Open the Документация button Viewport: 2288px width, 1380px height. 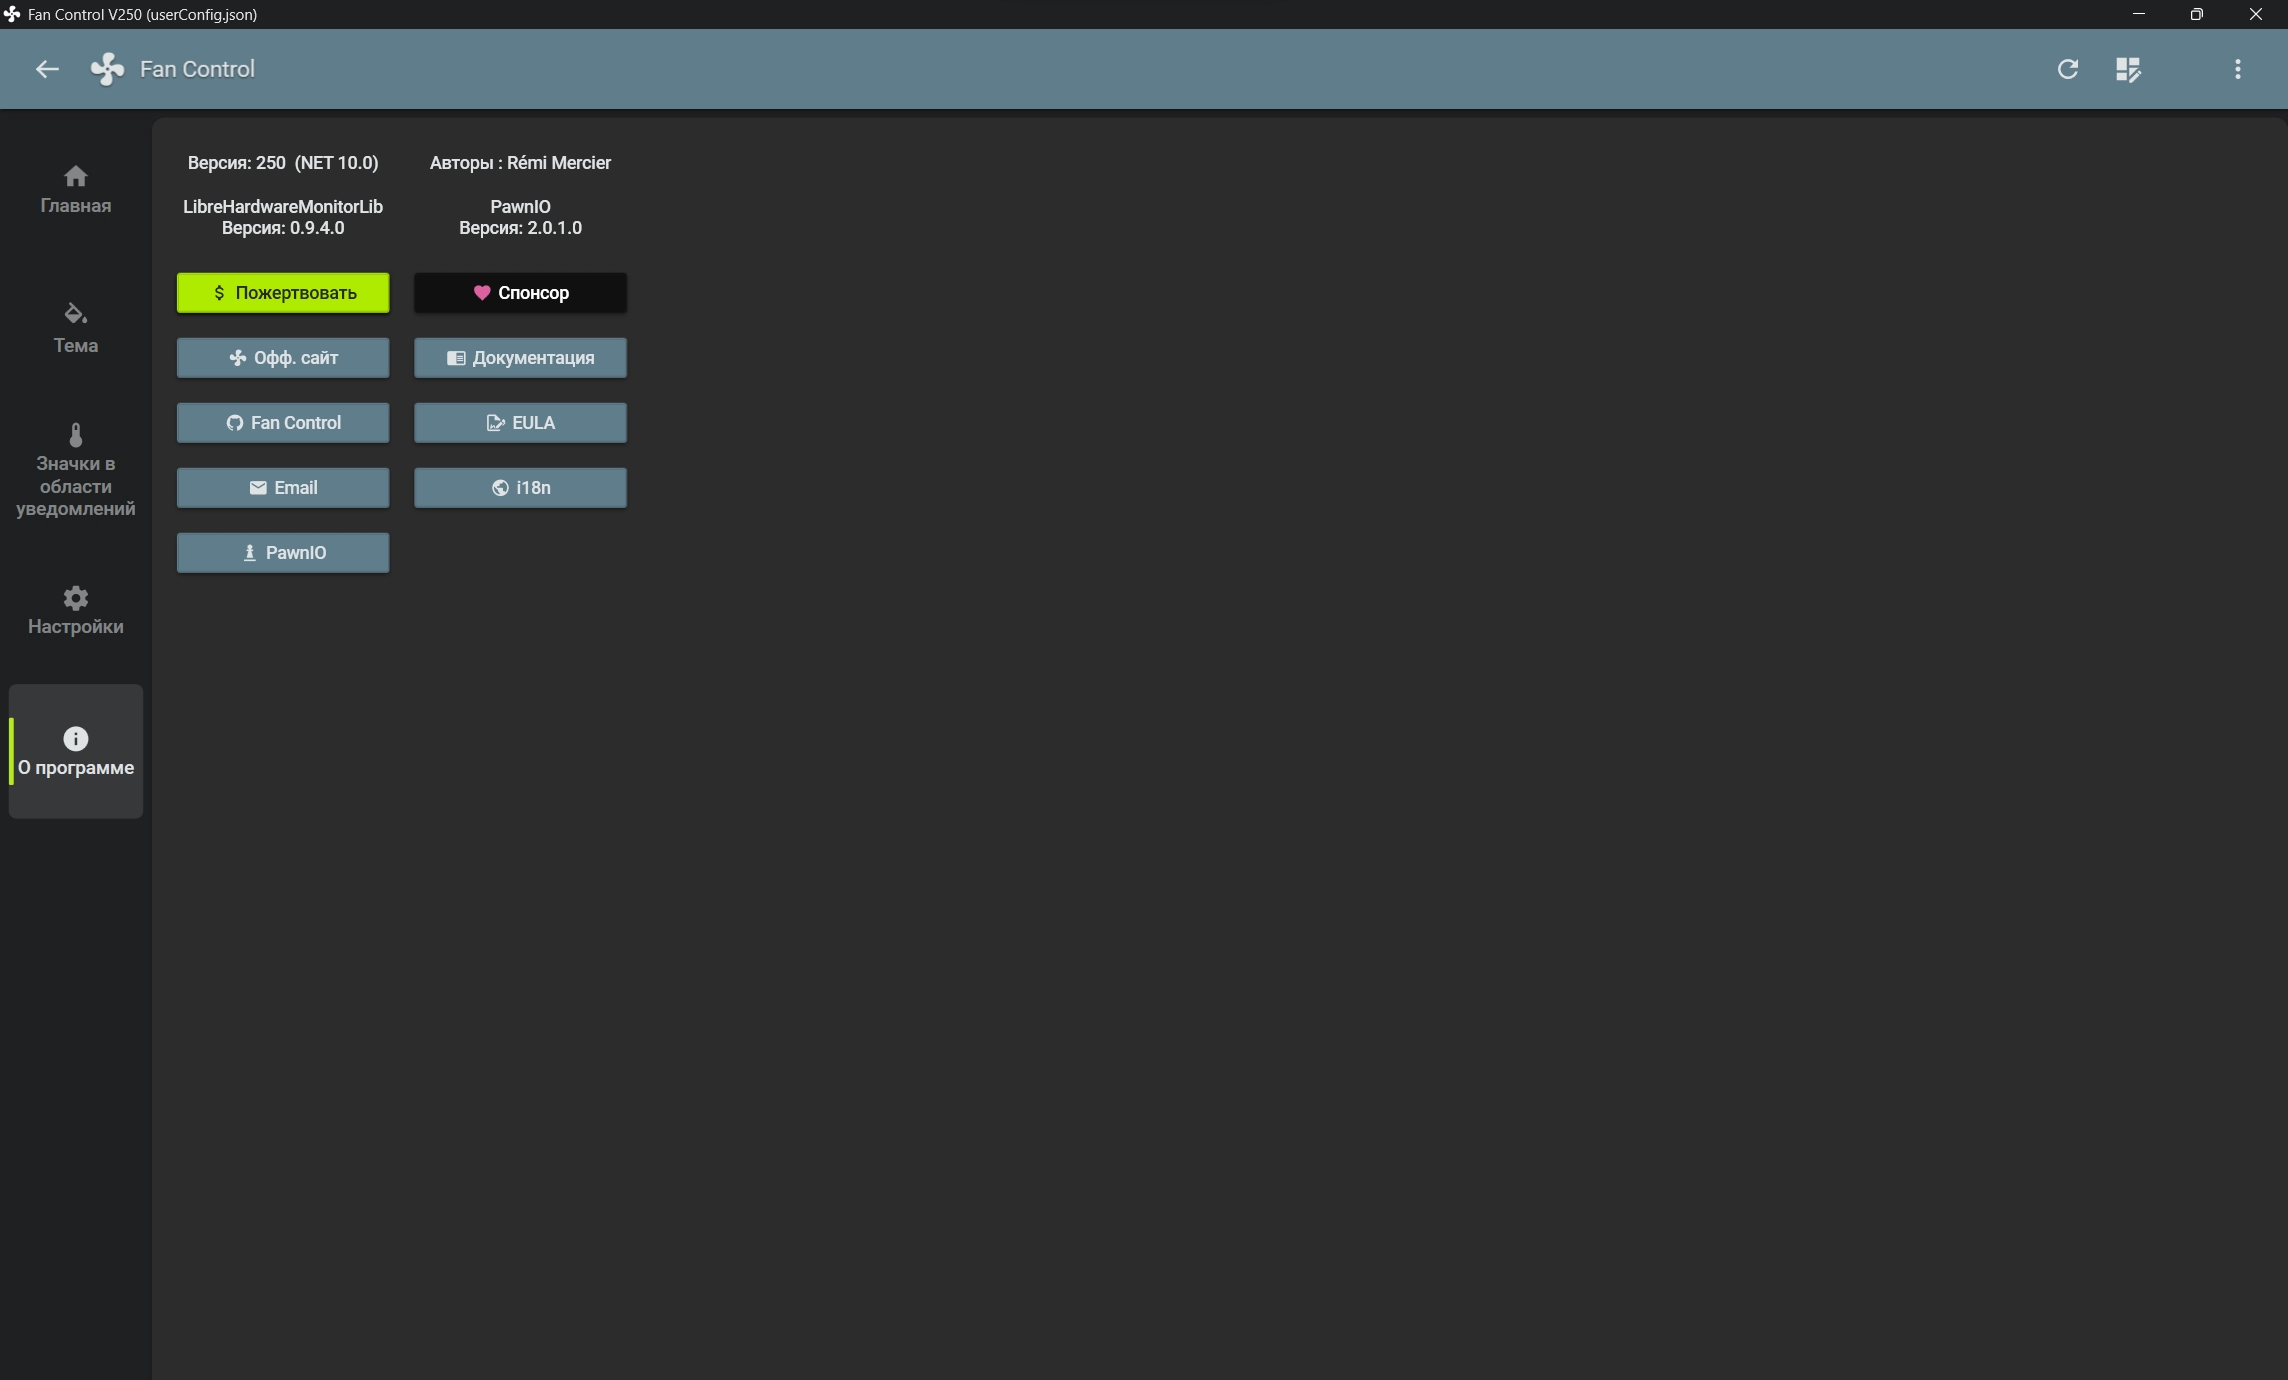(520, 358)
